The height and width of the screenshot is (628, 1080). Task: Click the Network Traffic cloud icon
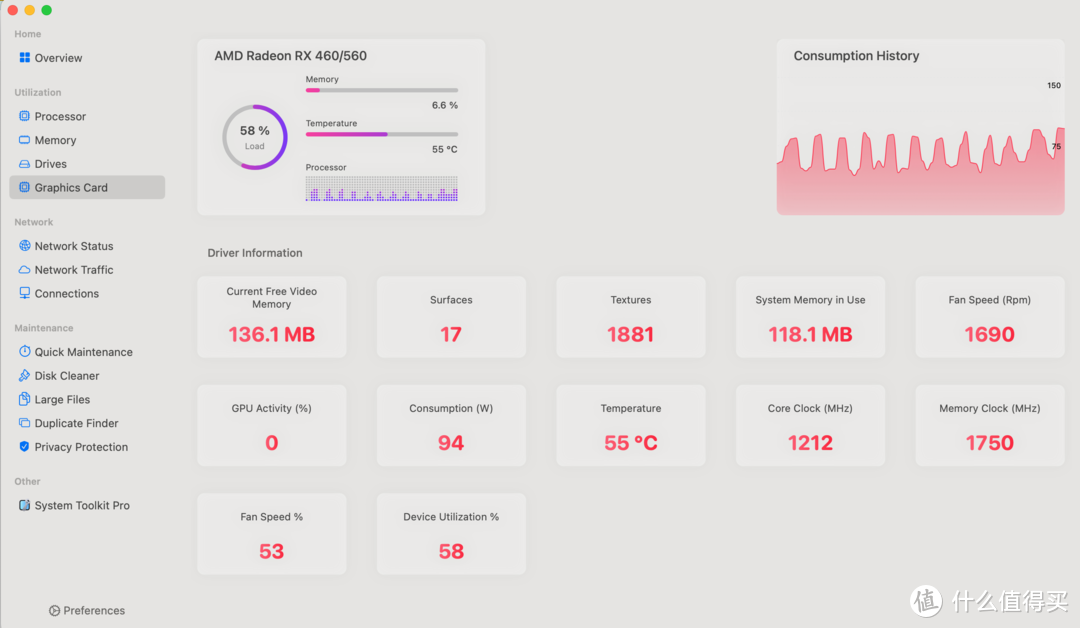[25, 270]
